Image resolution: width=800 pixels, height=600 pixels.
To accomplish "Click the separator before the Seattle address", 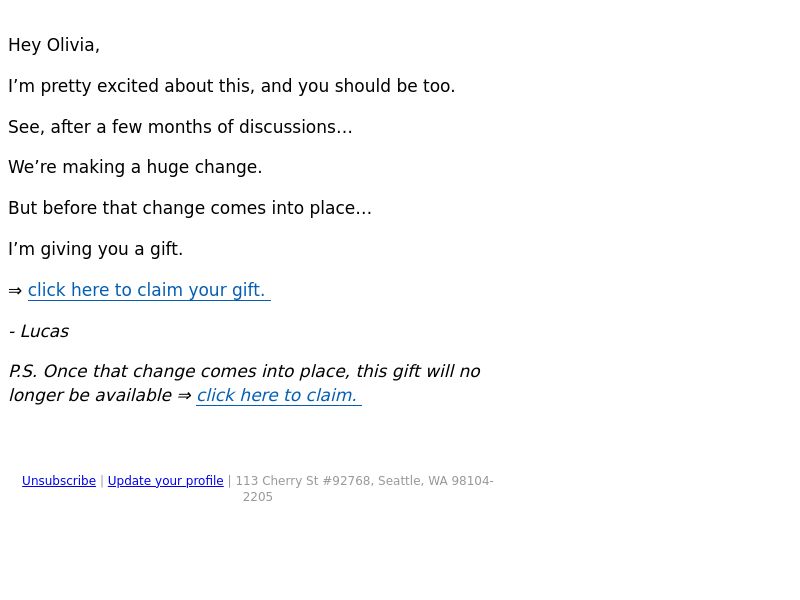I will tap(230, 481).
